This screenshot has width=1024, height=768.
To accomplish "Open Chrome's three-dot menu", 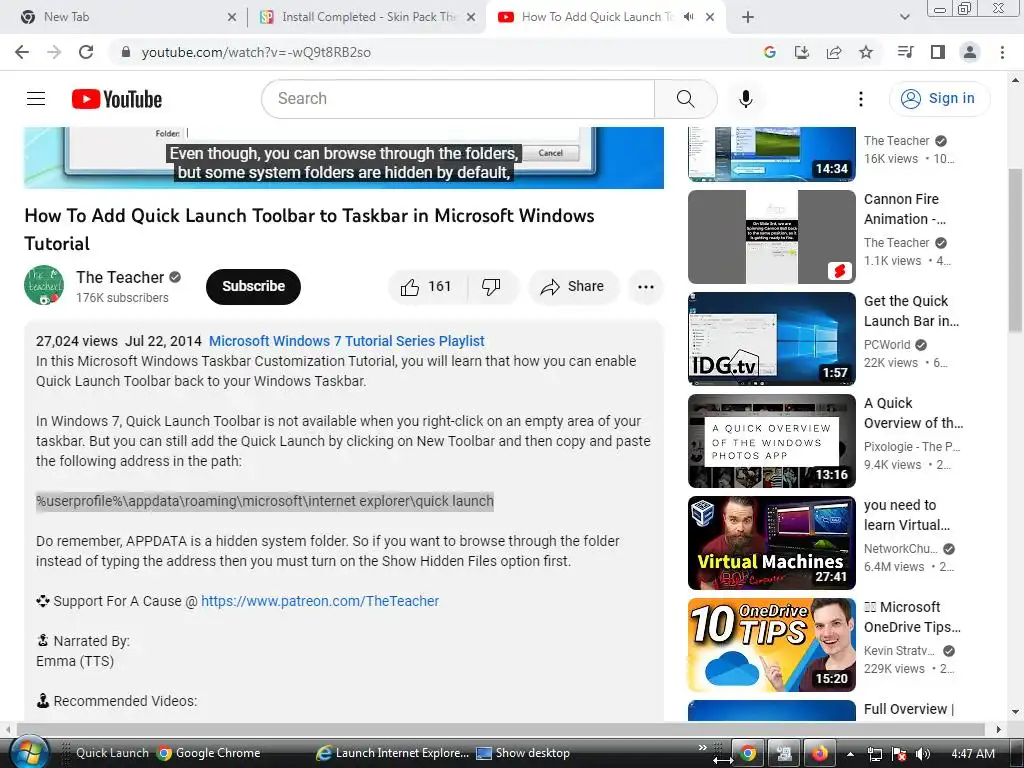I will (1002, 52).
